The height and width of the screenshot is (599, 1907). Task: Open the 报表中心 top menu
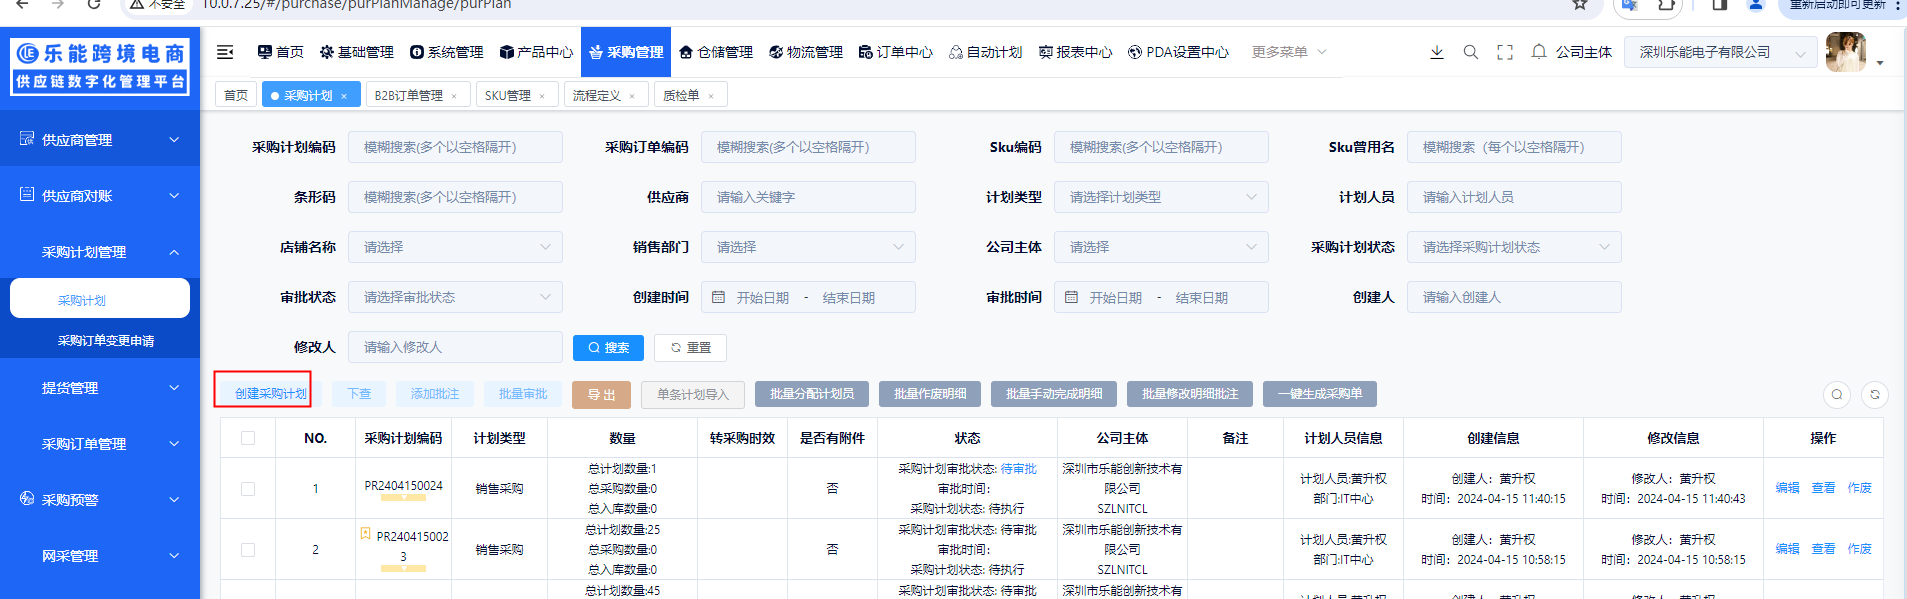pos(1075,52)
